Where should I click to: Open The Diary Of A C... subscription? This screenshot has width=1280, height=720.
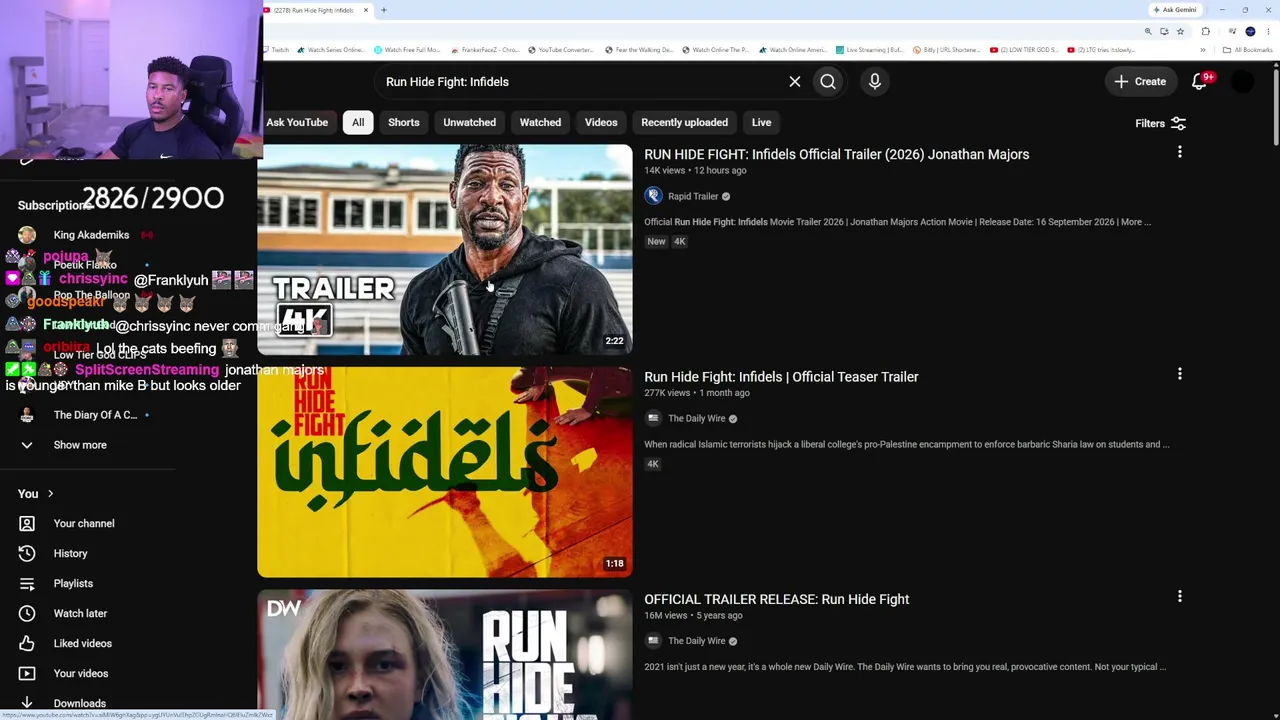(x=95, y=415)
